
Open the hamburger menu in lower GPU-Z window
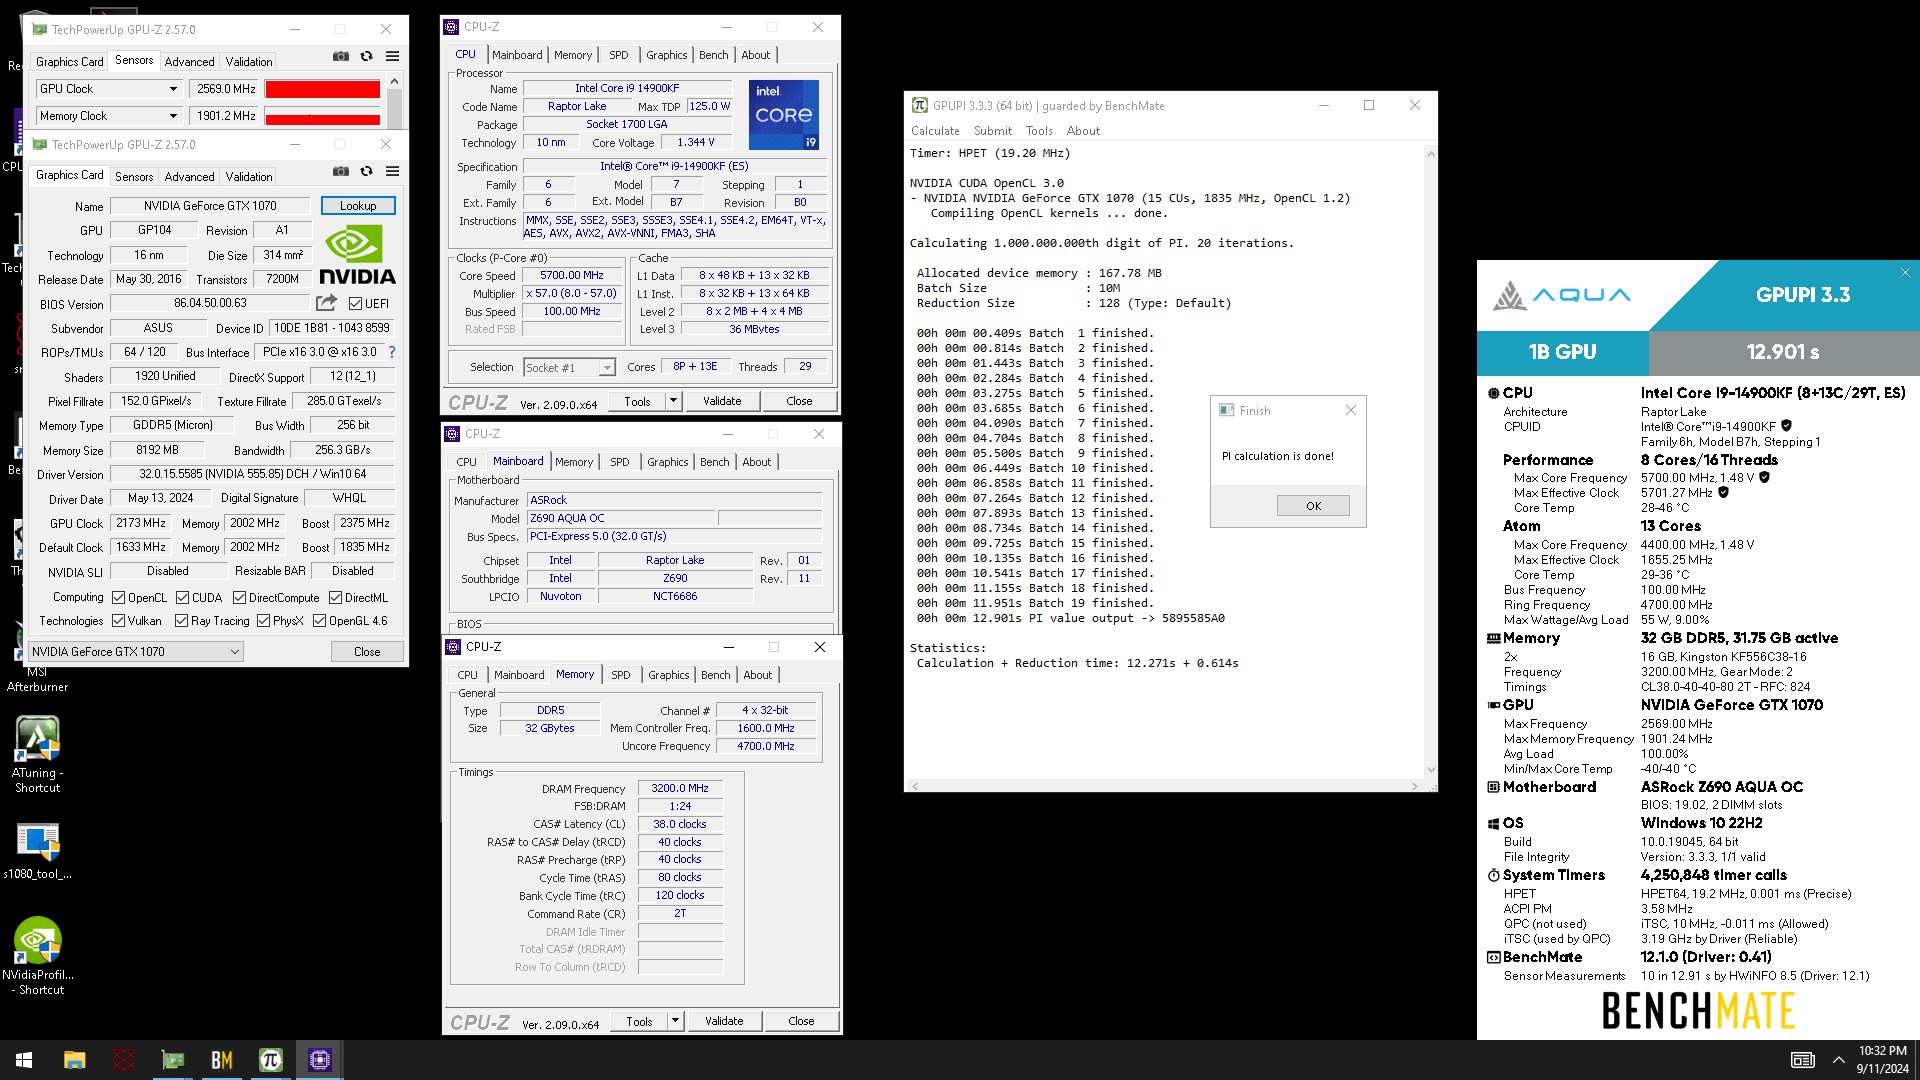pos(393,172)
